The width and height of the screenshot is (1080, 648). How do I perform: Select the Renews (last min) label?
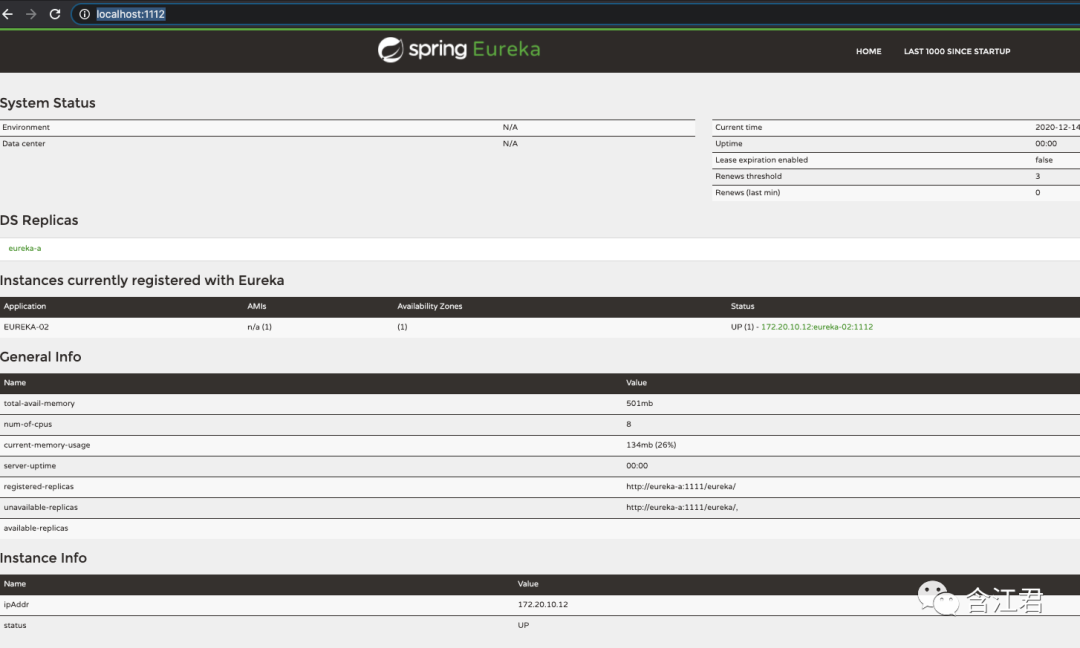pyautogui.click(x=747, y=193)
